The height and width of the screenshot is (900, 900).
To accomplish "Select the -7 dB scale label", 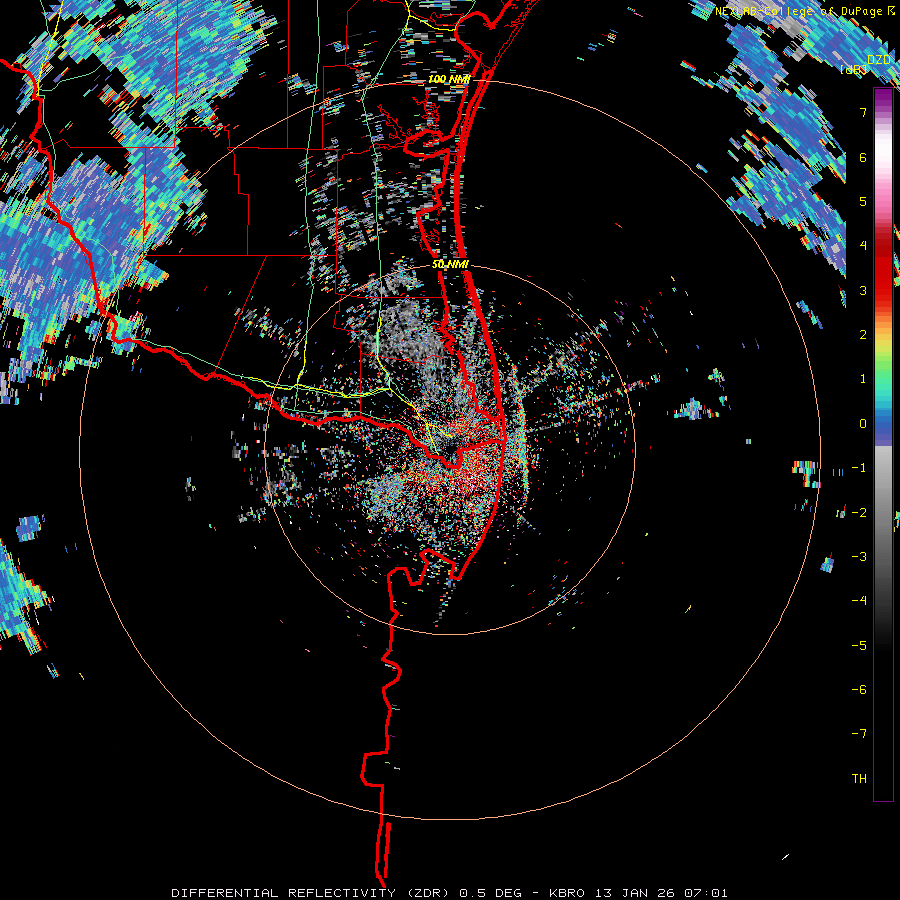I will [x=859, y=734].
